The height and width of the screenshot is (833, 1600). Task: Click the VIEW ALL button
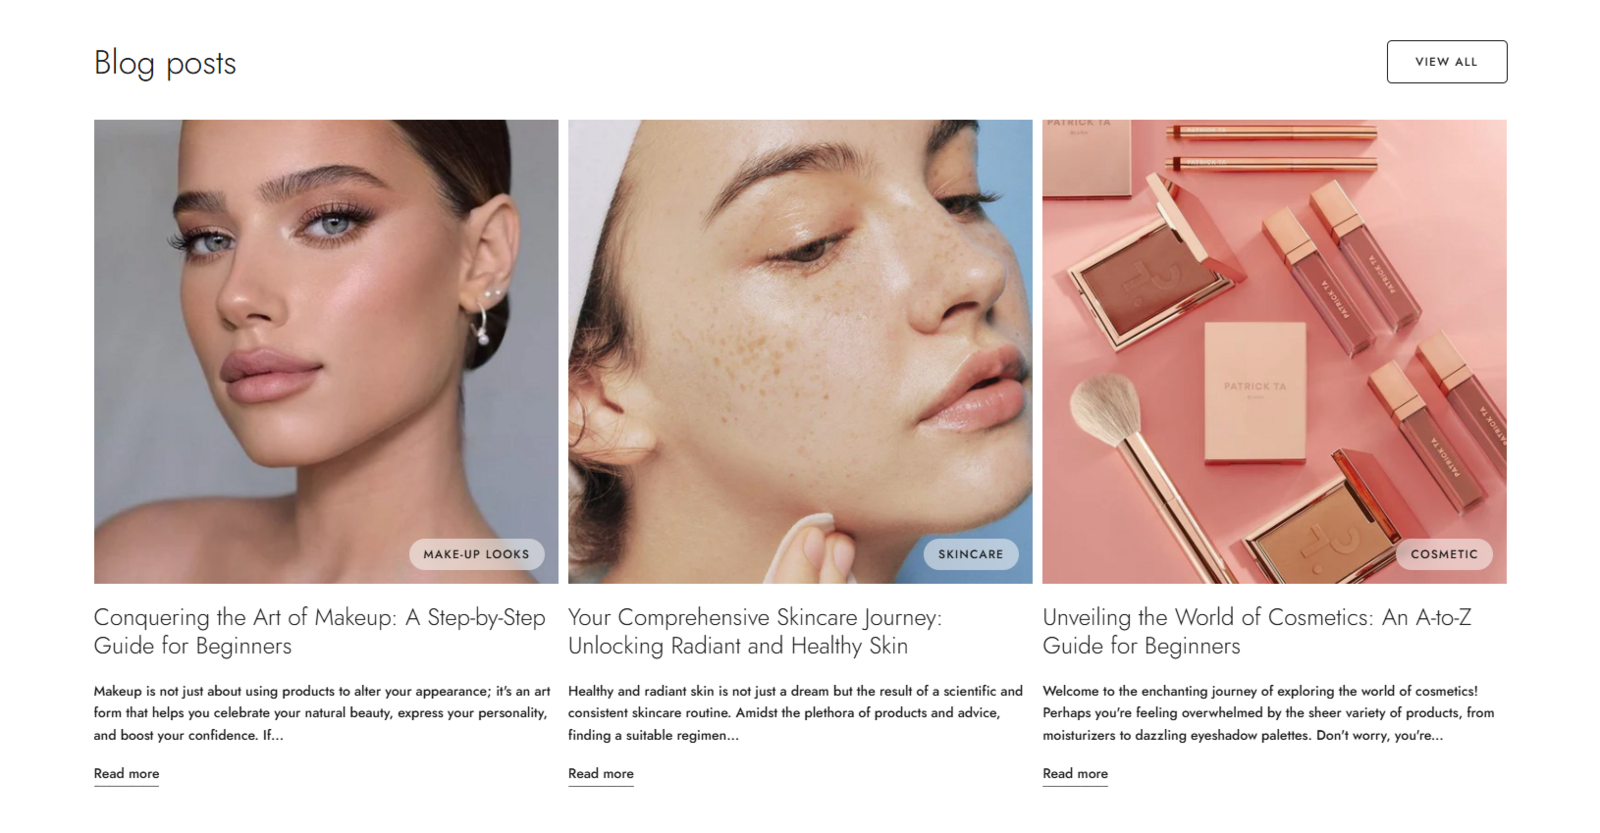[1446, 62]
